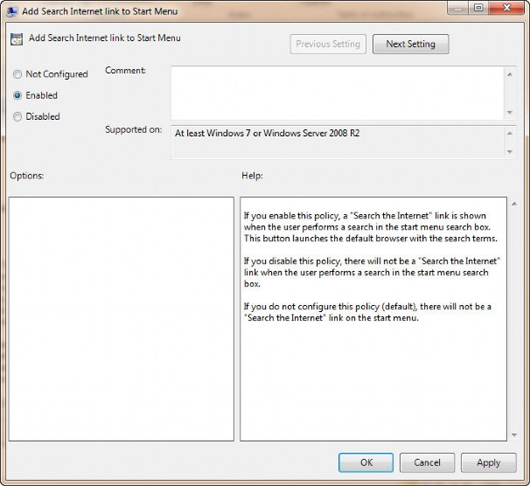Screen dimensions: 530x486
Task: Select the Not Configured radio button
Action: [x=17, y=74]
